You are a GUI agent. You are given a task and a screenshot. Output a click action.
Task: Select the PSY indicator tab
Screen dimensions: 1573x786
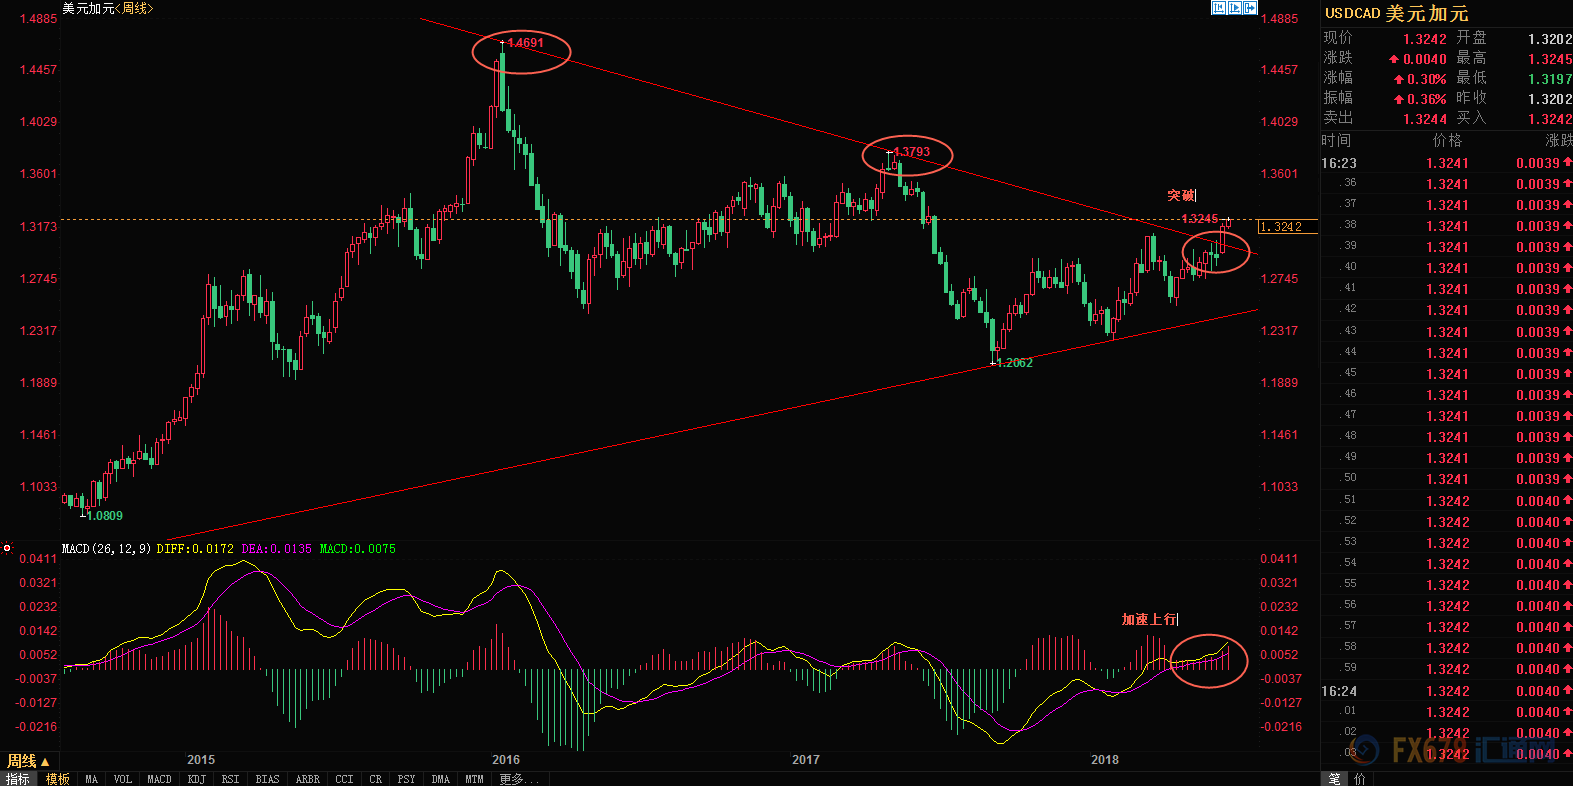(x=407, y=779)
